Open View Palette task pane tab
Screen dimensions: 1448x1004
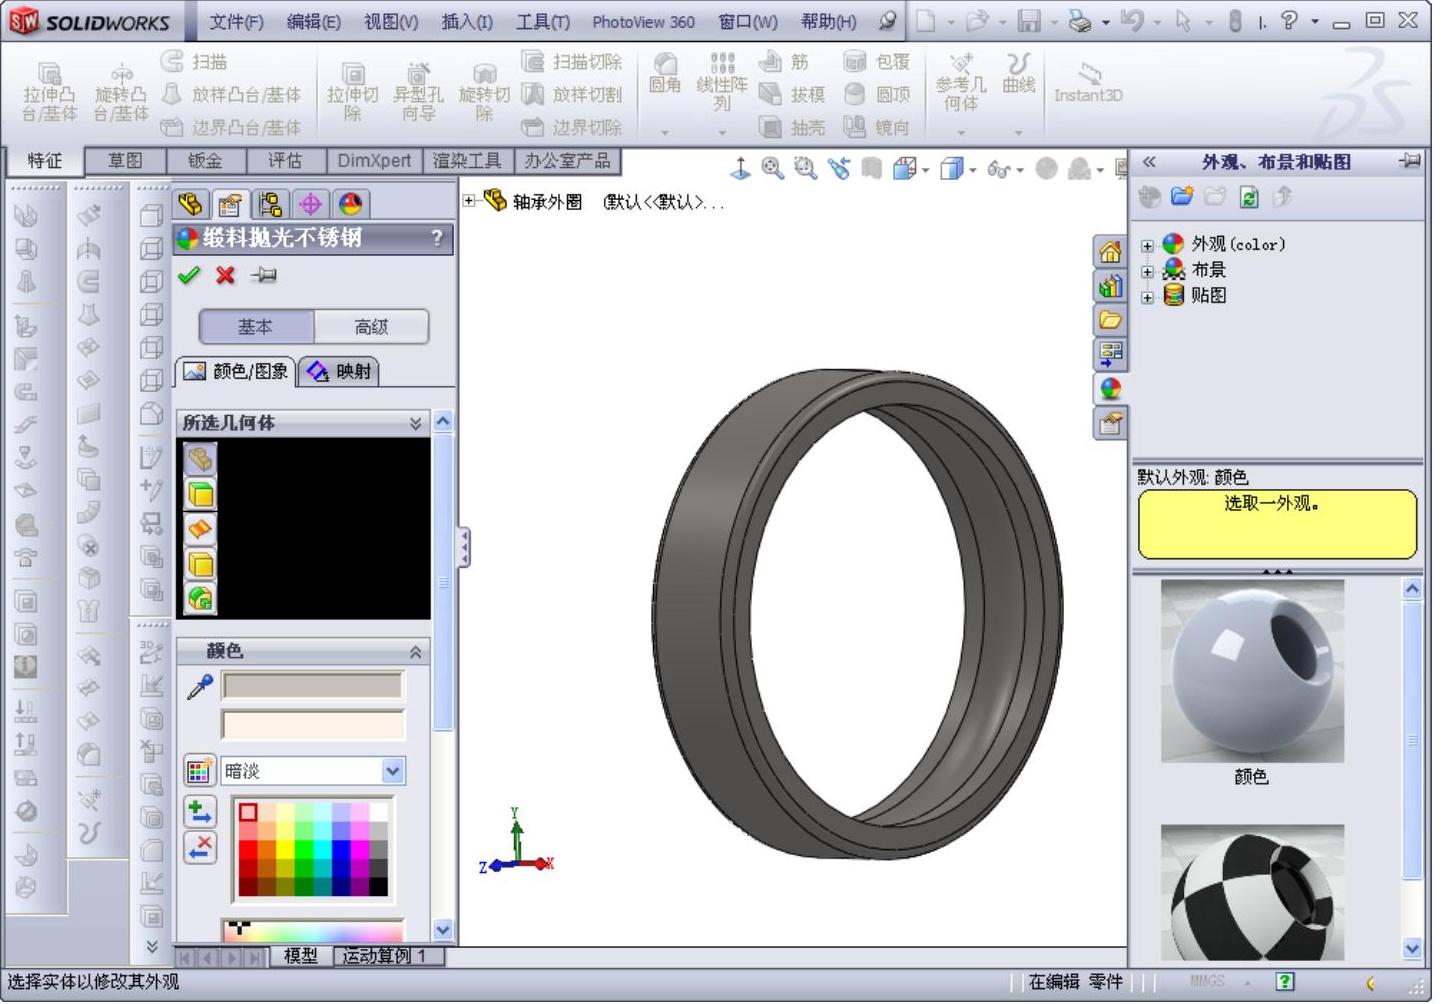(x=1110, y=354)
